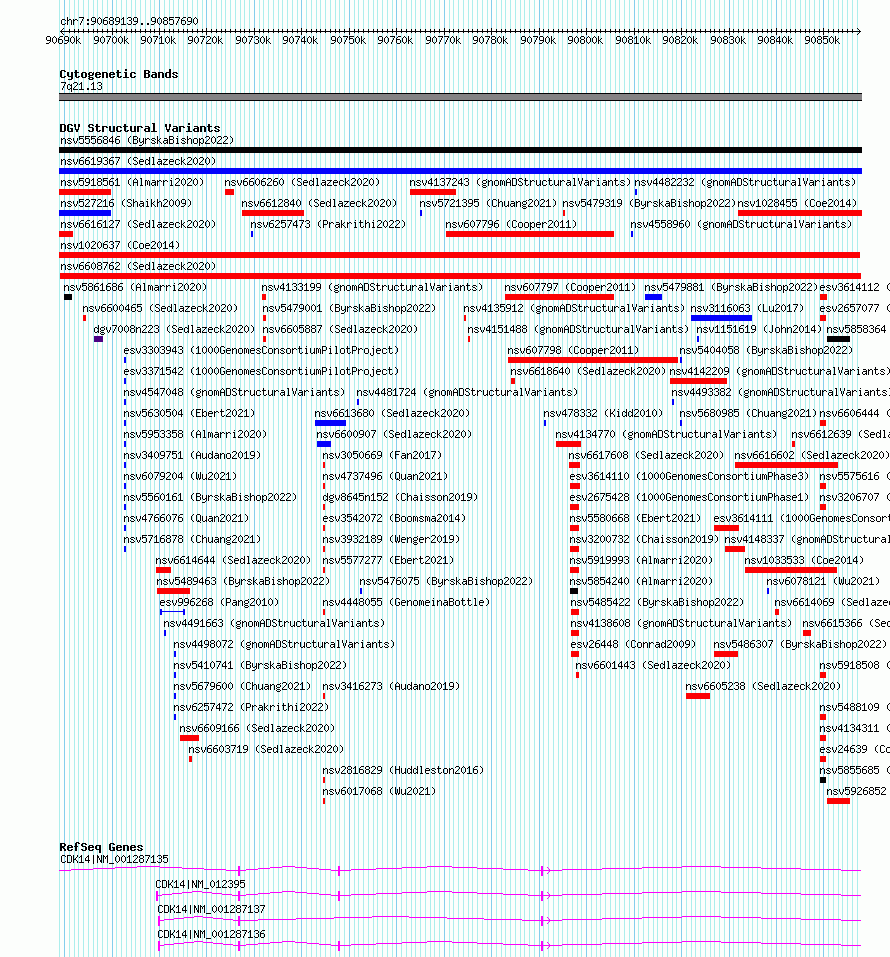Click red bar under nsv6616602
890x957 pixels.
pos(786,465)
